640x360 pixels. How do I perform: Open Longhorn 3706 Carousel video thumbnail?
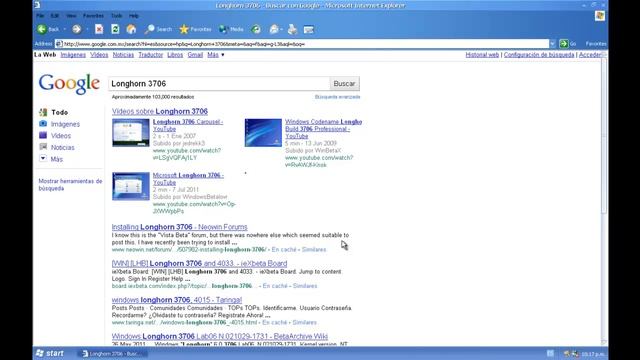coord(131,133)
